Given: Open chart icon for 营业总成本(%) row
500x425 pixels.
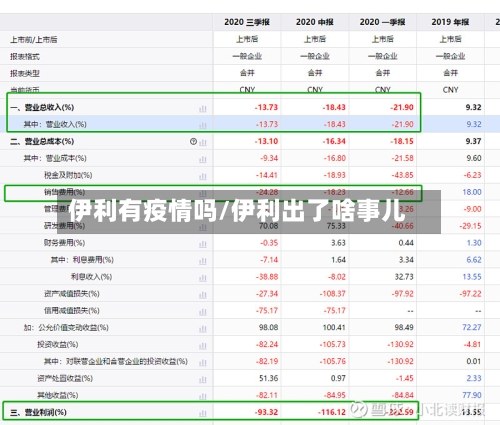Looking at the screenshot, I should pyautogui.click(x=203, y=143).
